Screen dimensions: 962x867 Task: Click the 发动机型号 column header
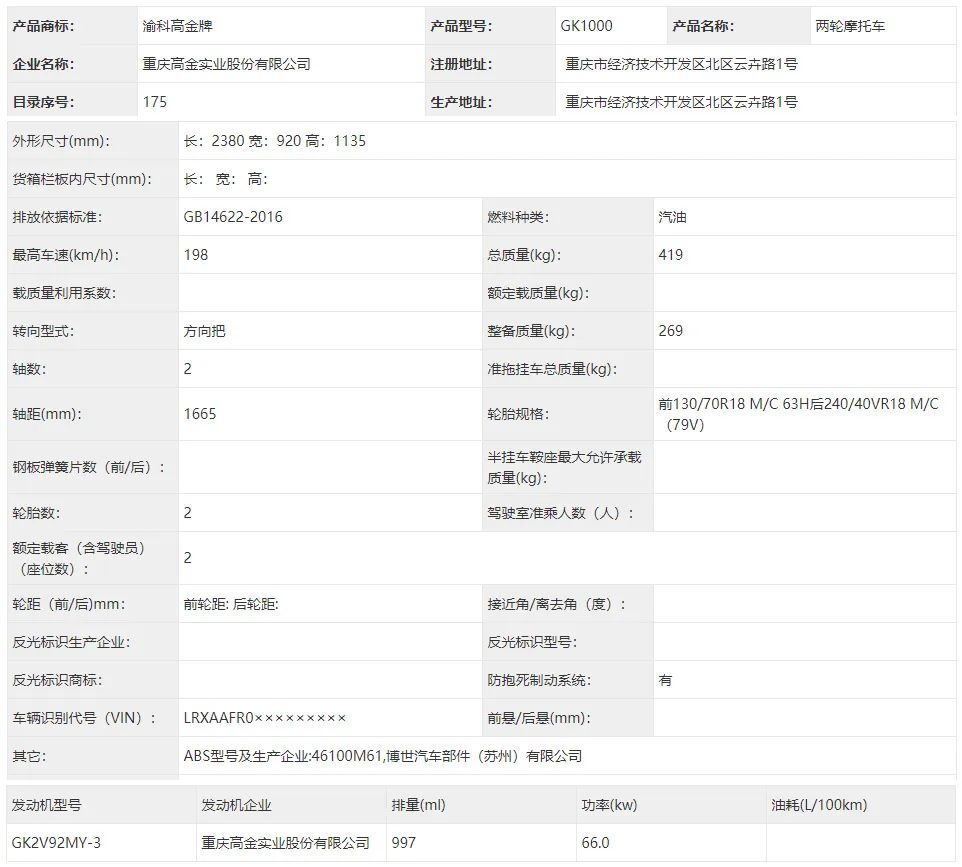(47, 806)
